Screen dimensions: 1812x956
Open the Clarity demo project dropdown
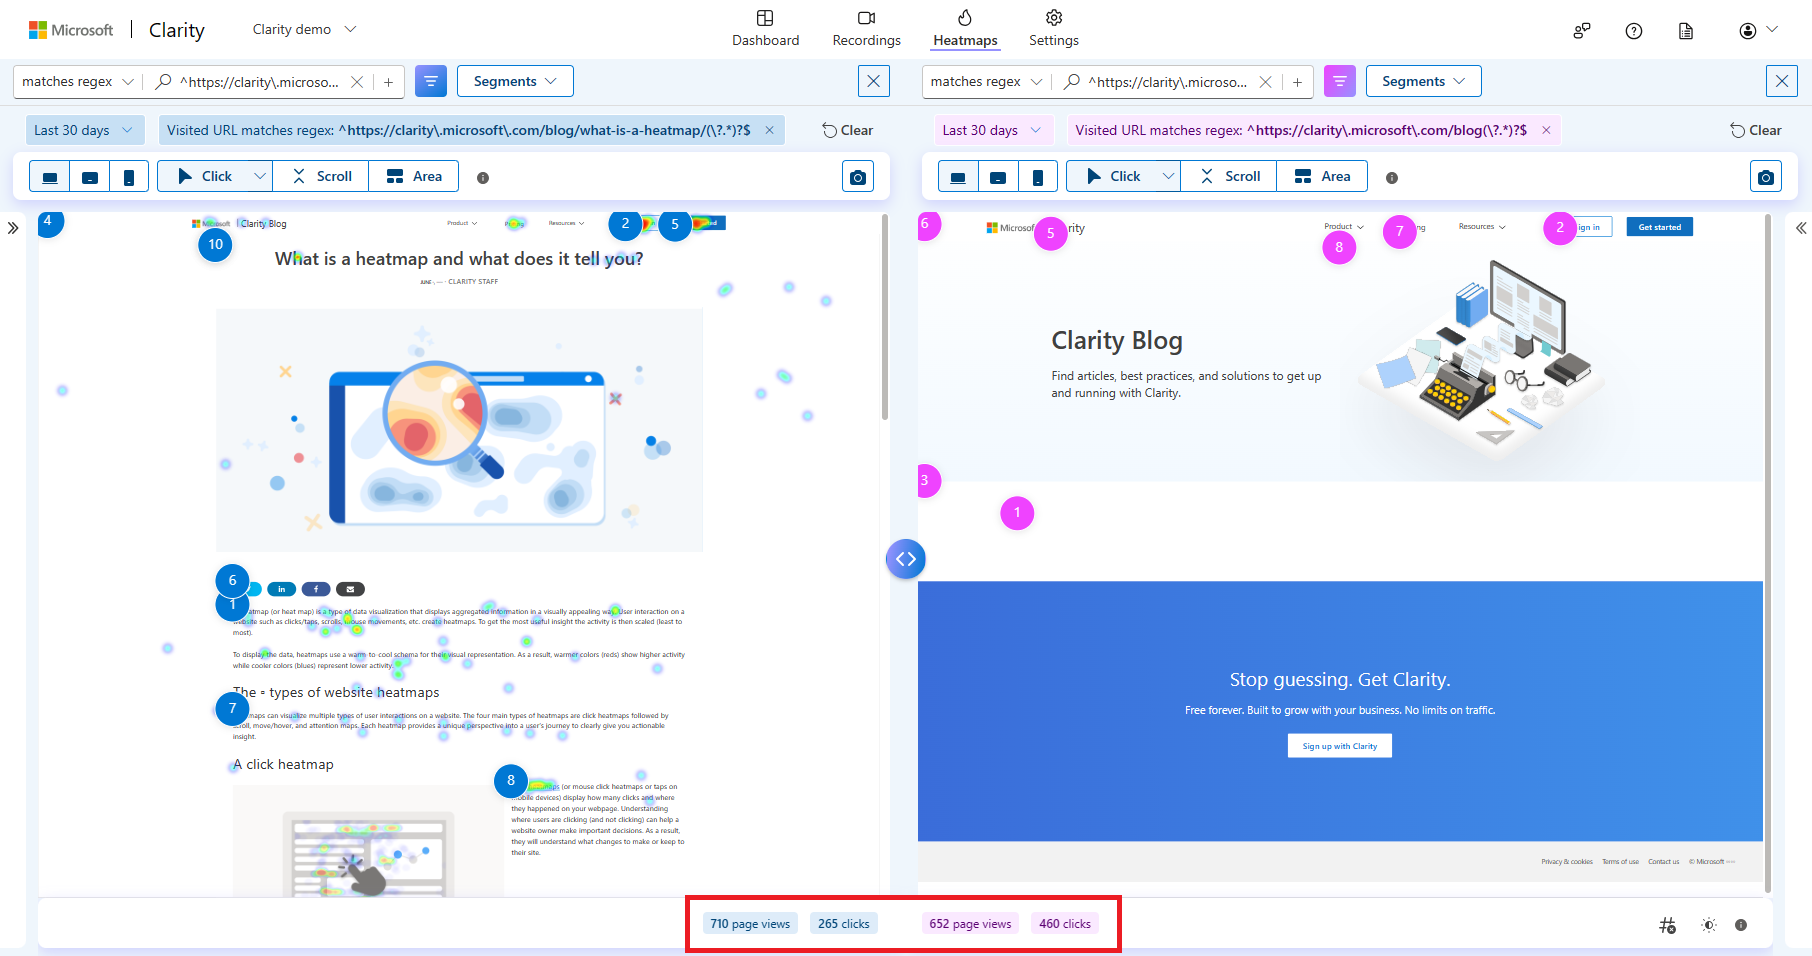[304, 30]
